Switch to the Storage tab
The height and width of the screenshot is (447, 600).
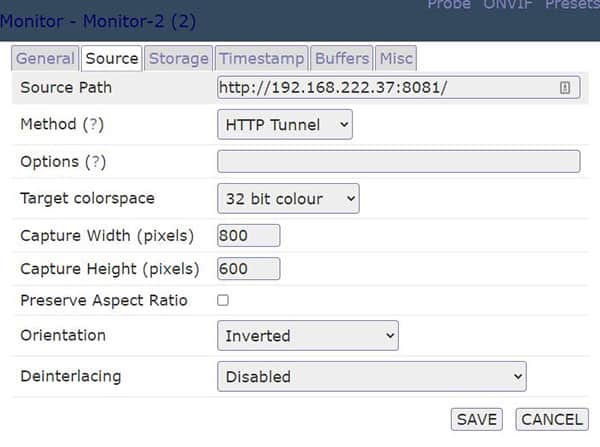pos(178,59)
